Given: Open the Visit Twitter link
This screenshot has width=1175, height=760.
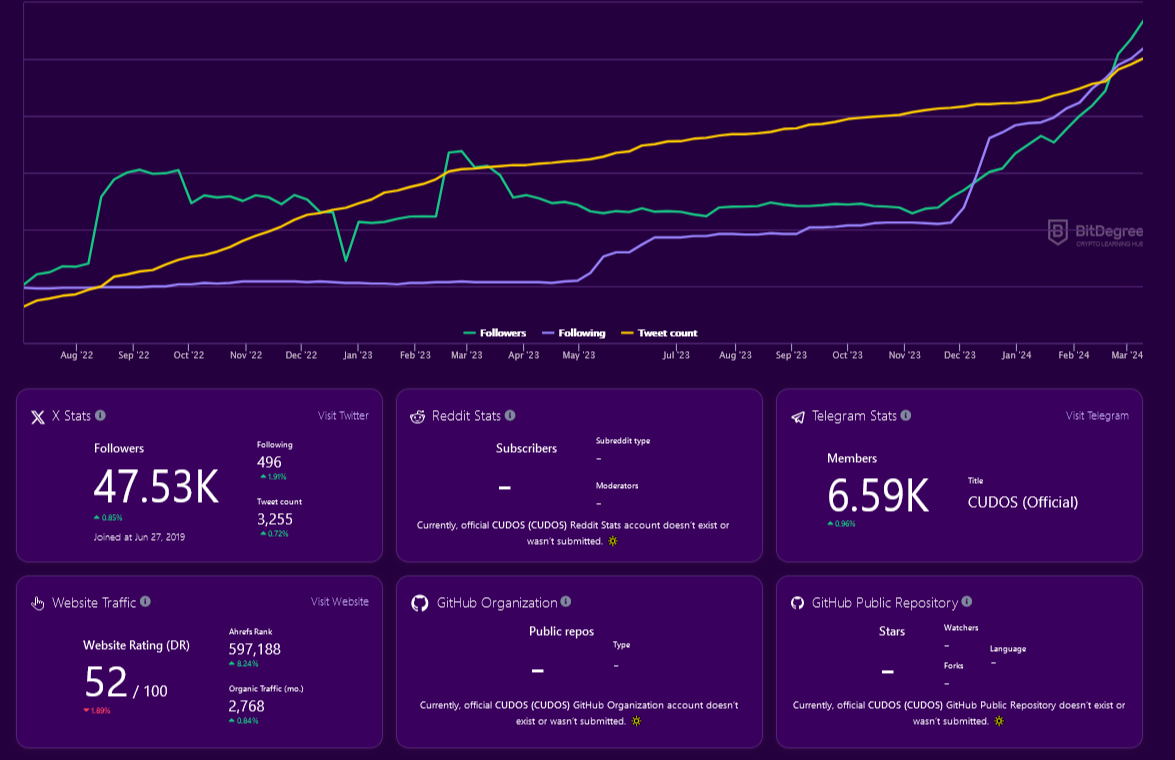Looking at the screenshot, I should [x=343, y=415].
